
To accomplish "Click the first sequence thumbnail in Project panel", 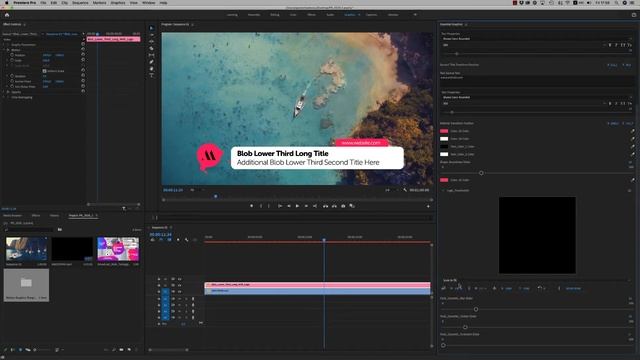I will tap(26, 249).
